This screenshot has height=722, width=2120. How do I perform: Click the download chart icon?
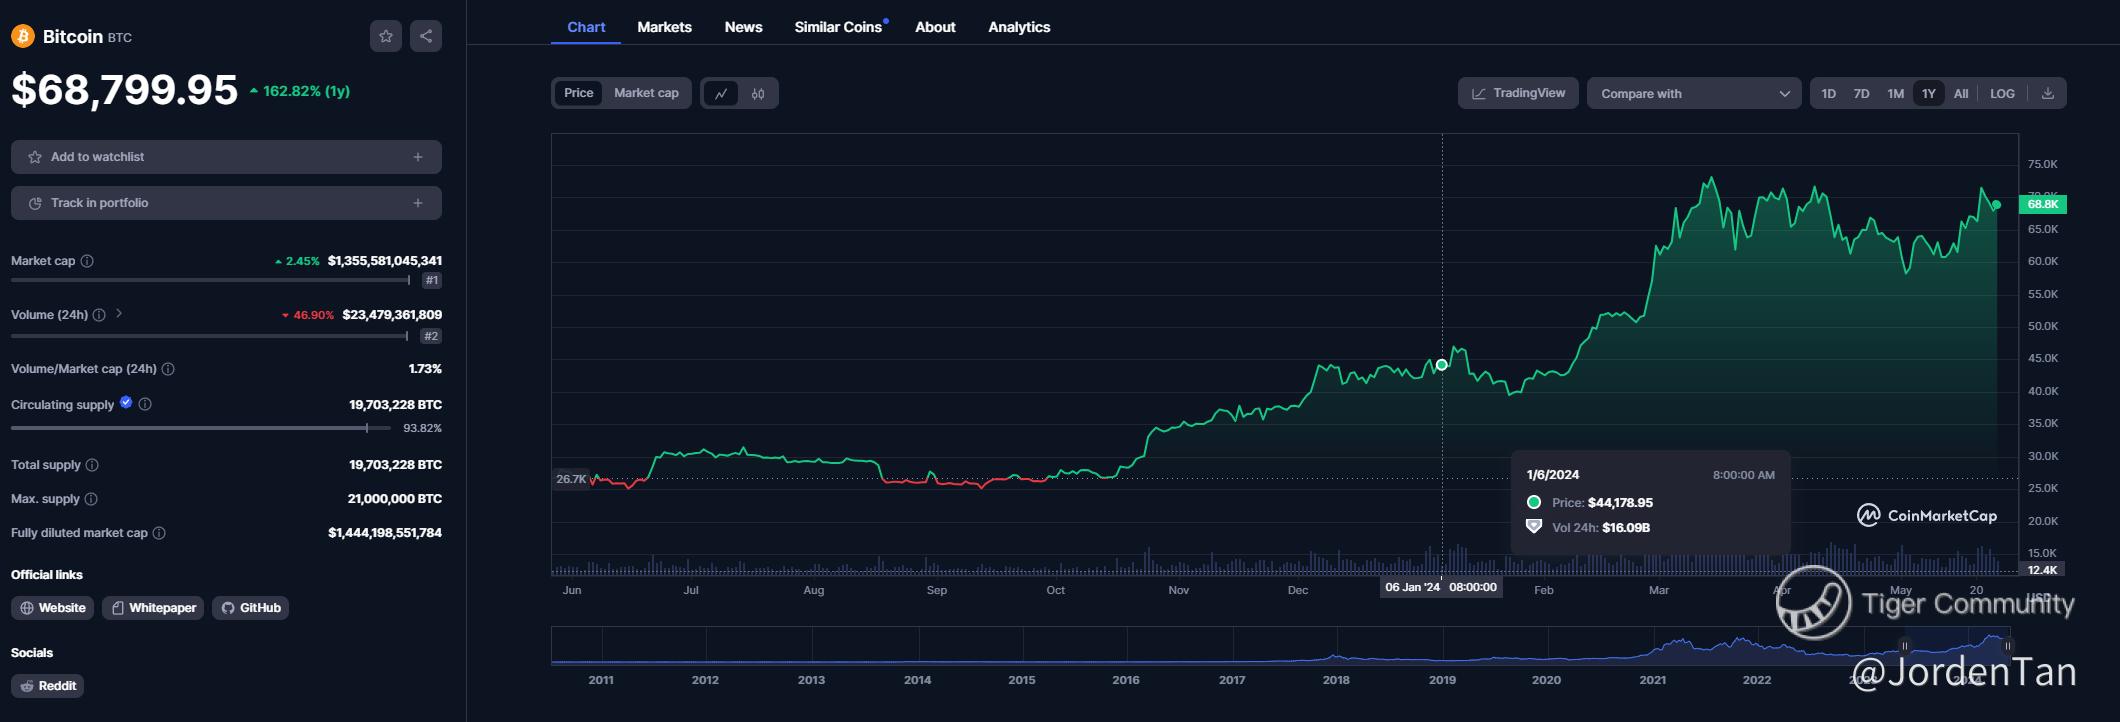coord(2047,93)
